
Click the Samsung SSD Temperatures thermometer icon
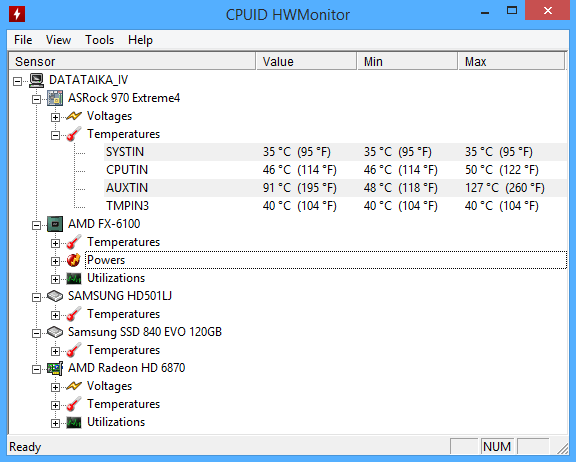coord(73,350)
